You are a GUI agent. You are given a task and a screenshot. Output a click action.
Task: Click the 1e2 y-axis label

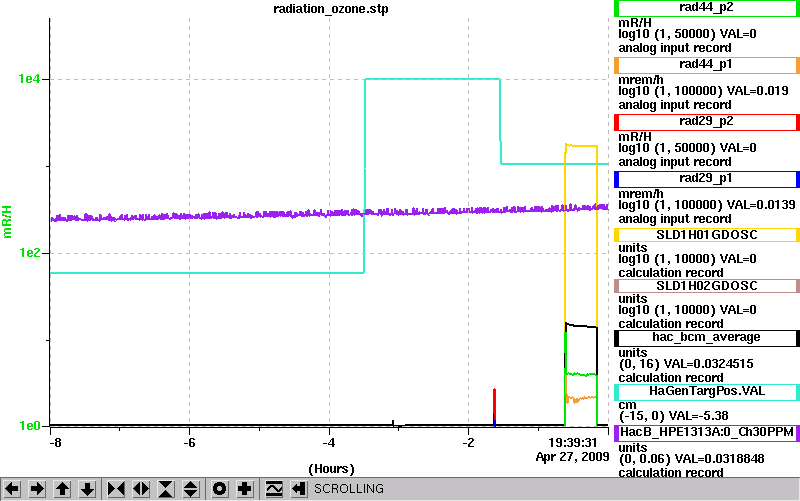pos(29,253)
